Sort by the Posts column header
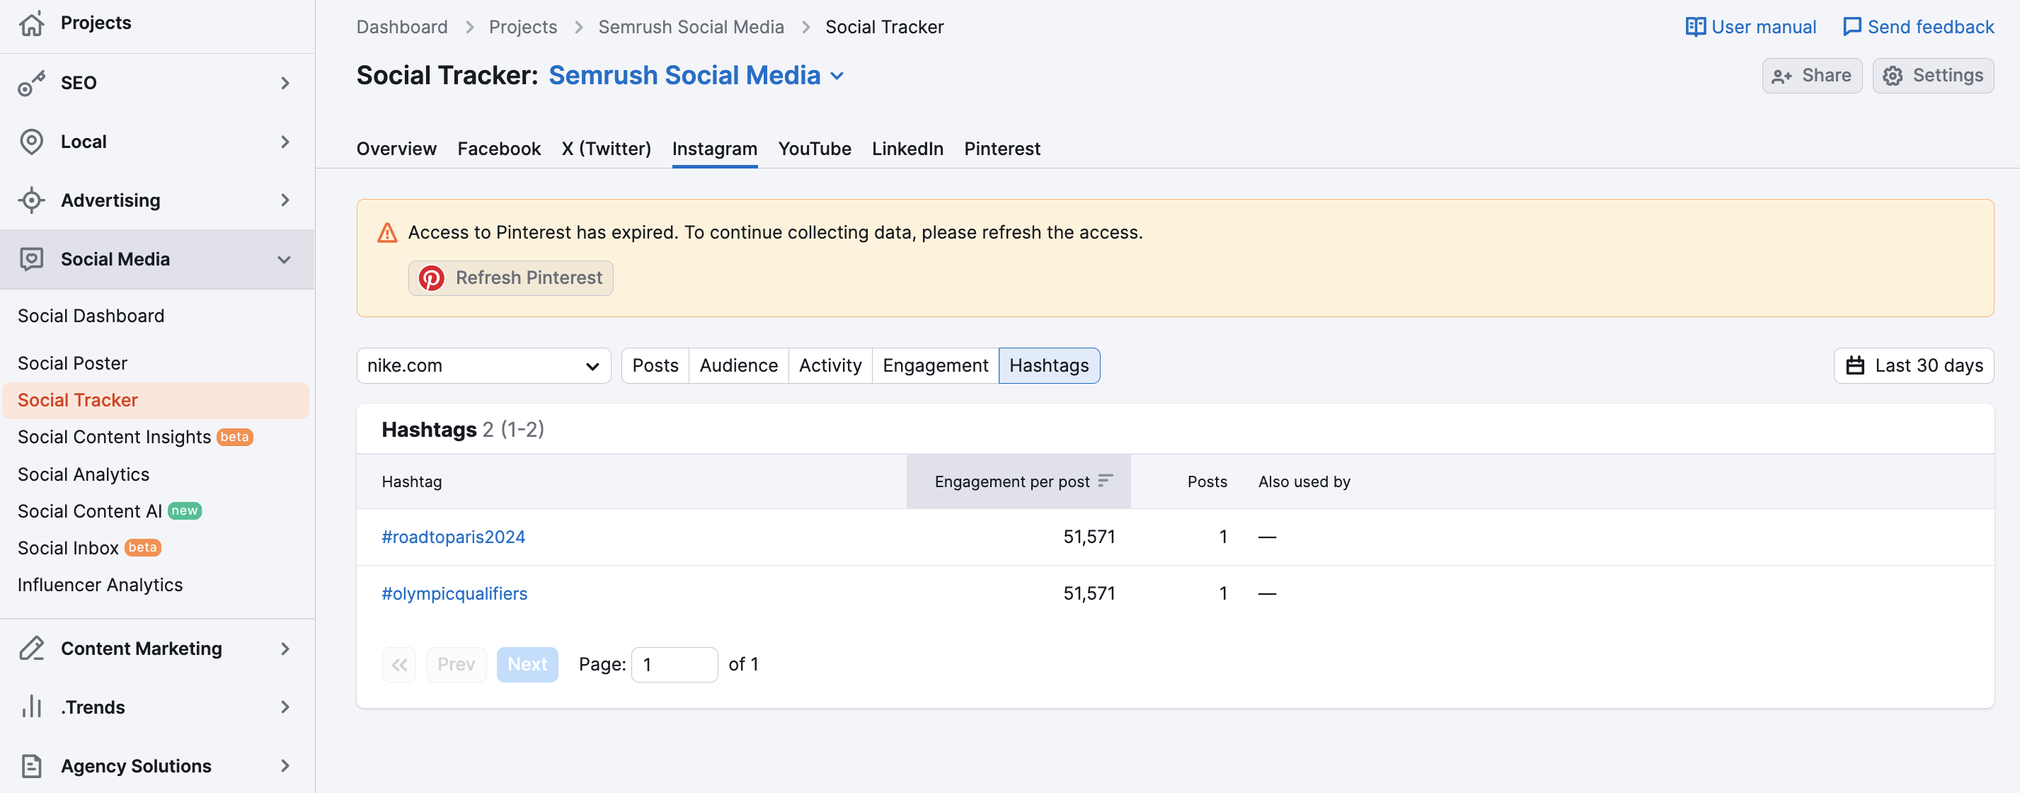 point(1207,482)
